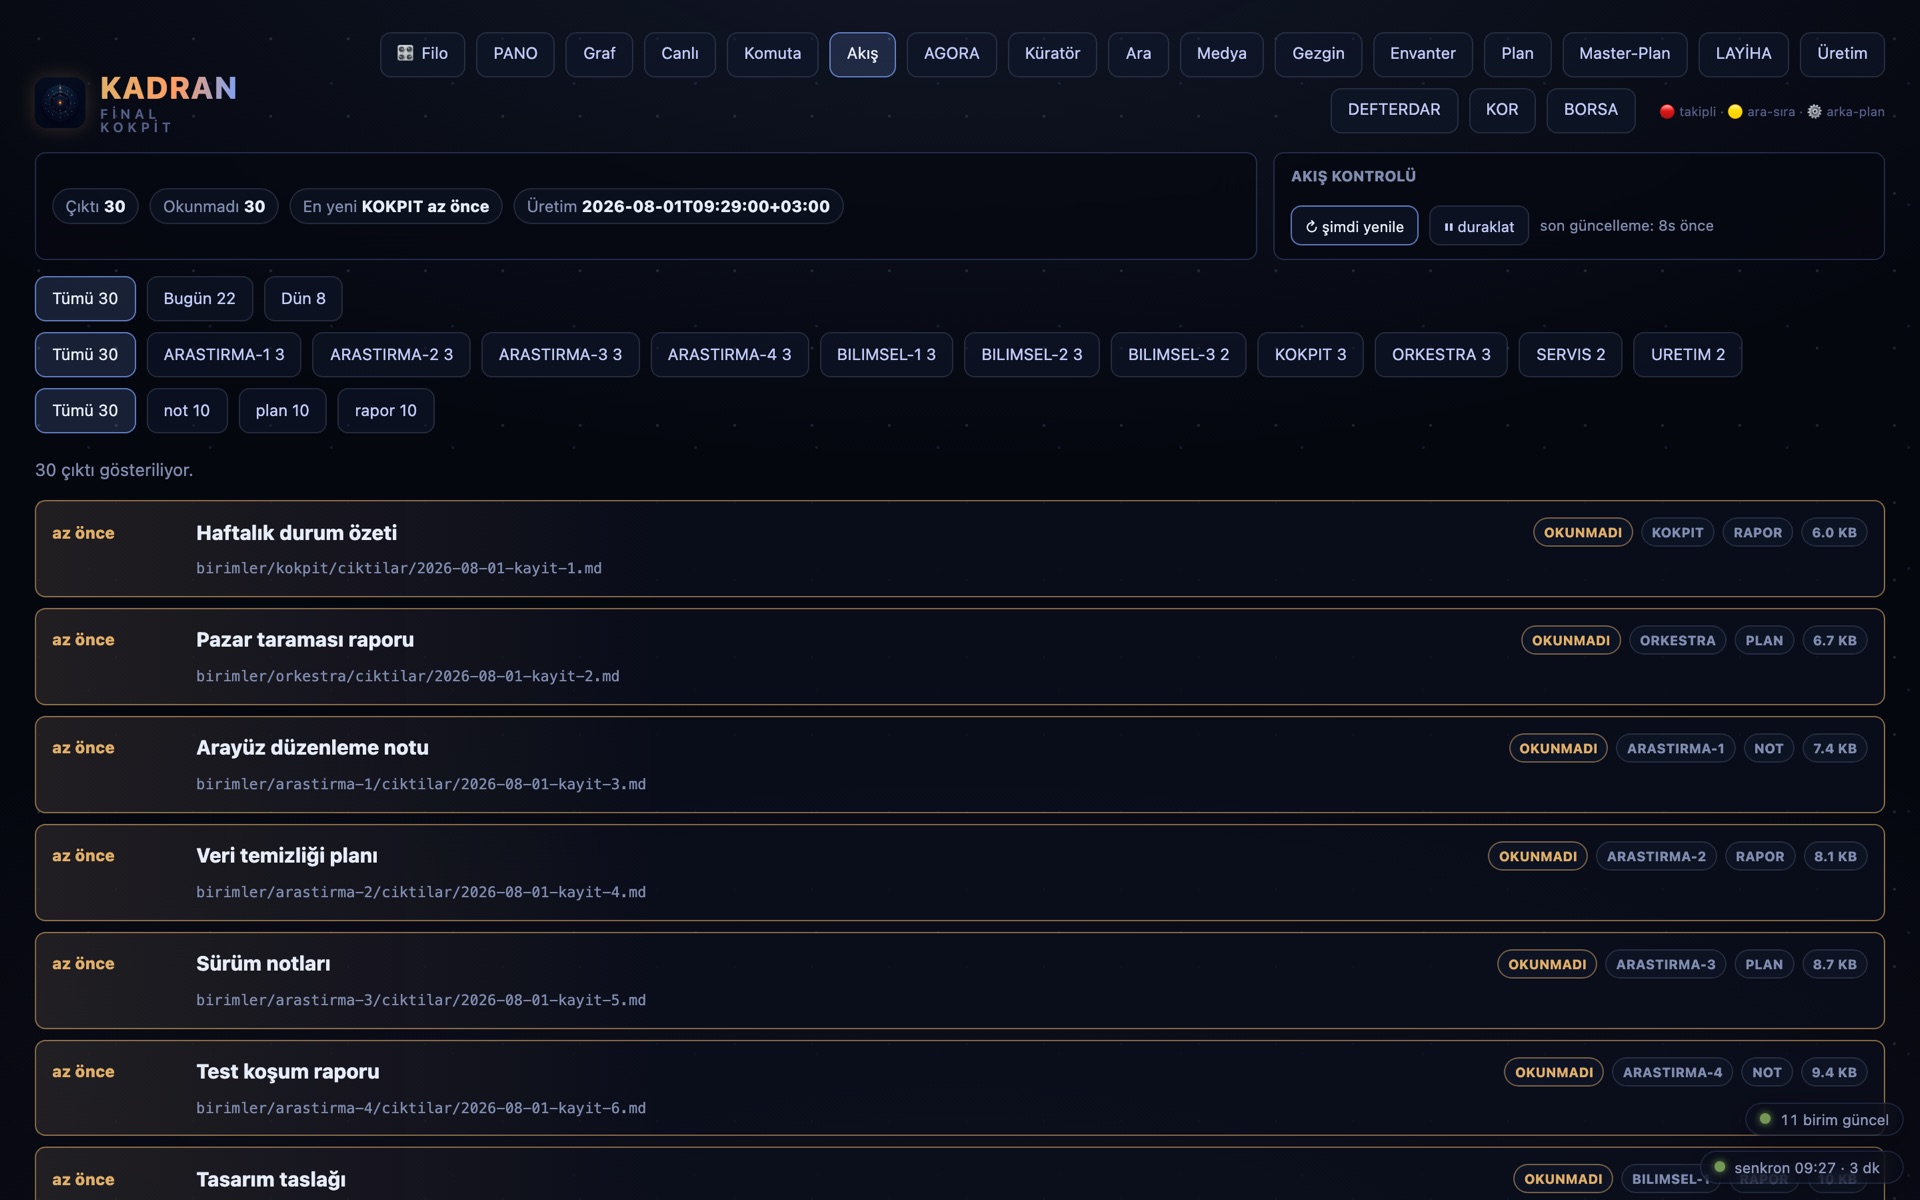The width and height of the screenshot is (1920, 1200).
Task: Show only plan 10 type outputs
Action: click(282, 410)
